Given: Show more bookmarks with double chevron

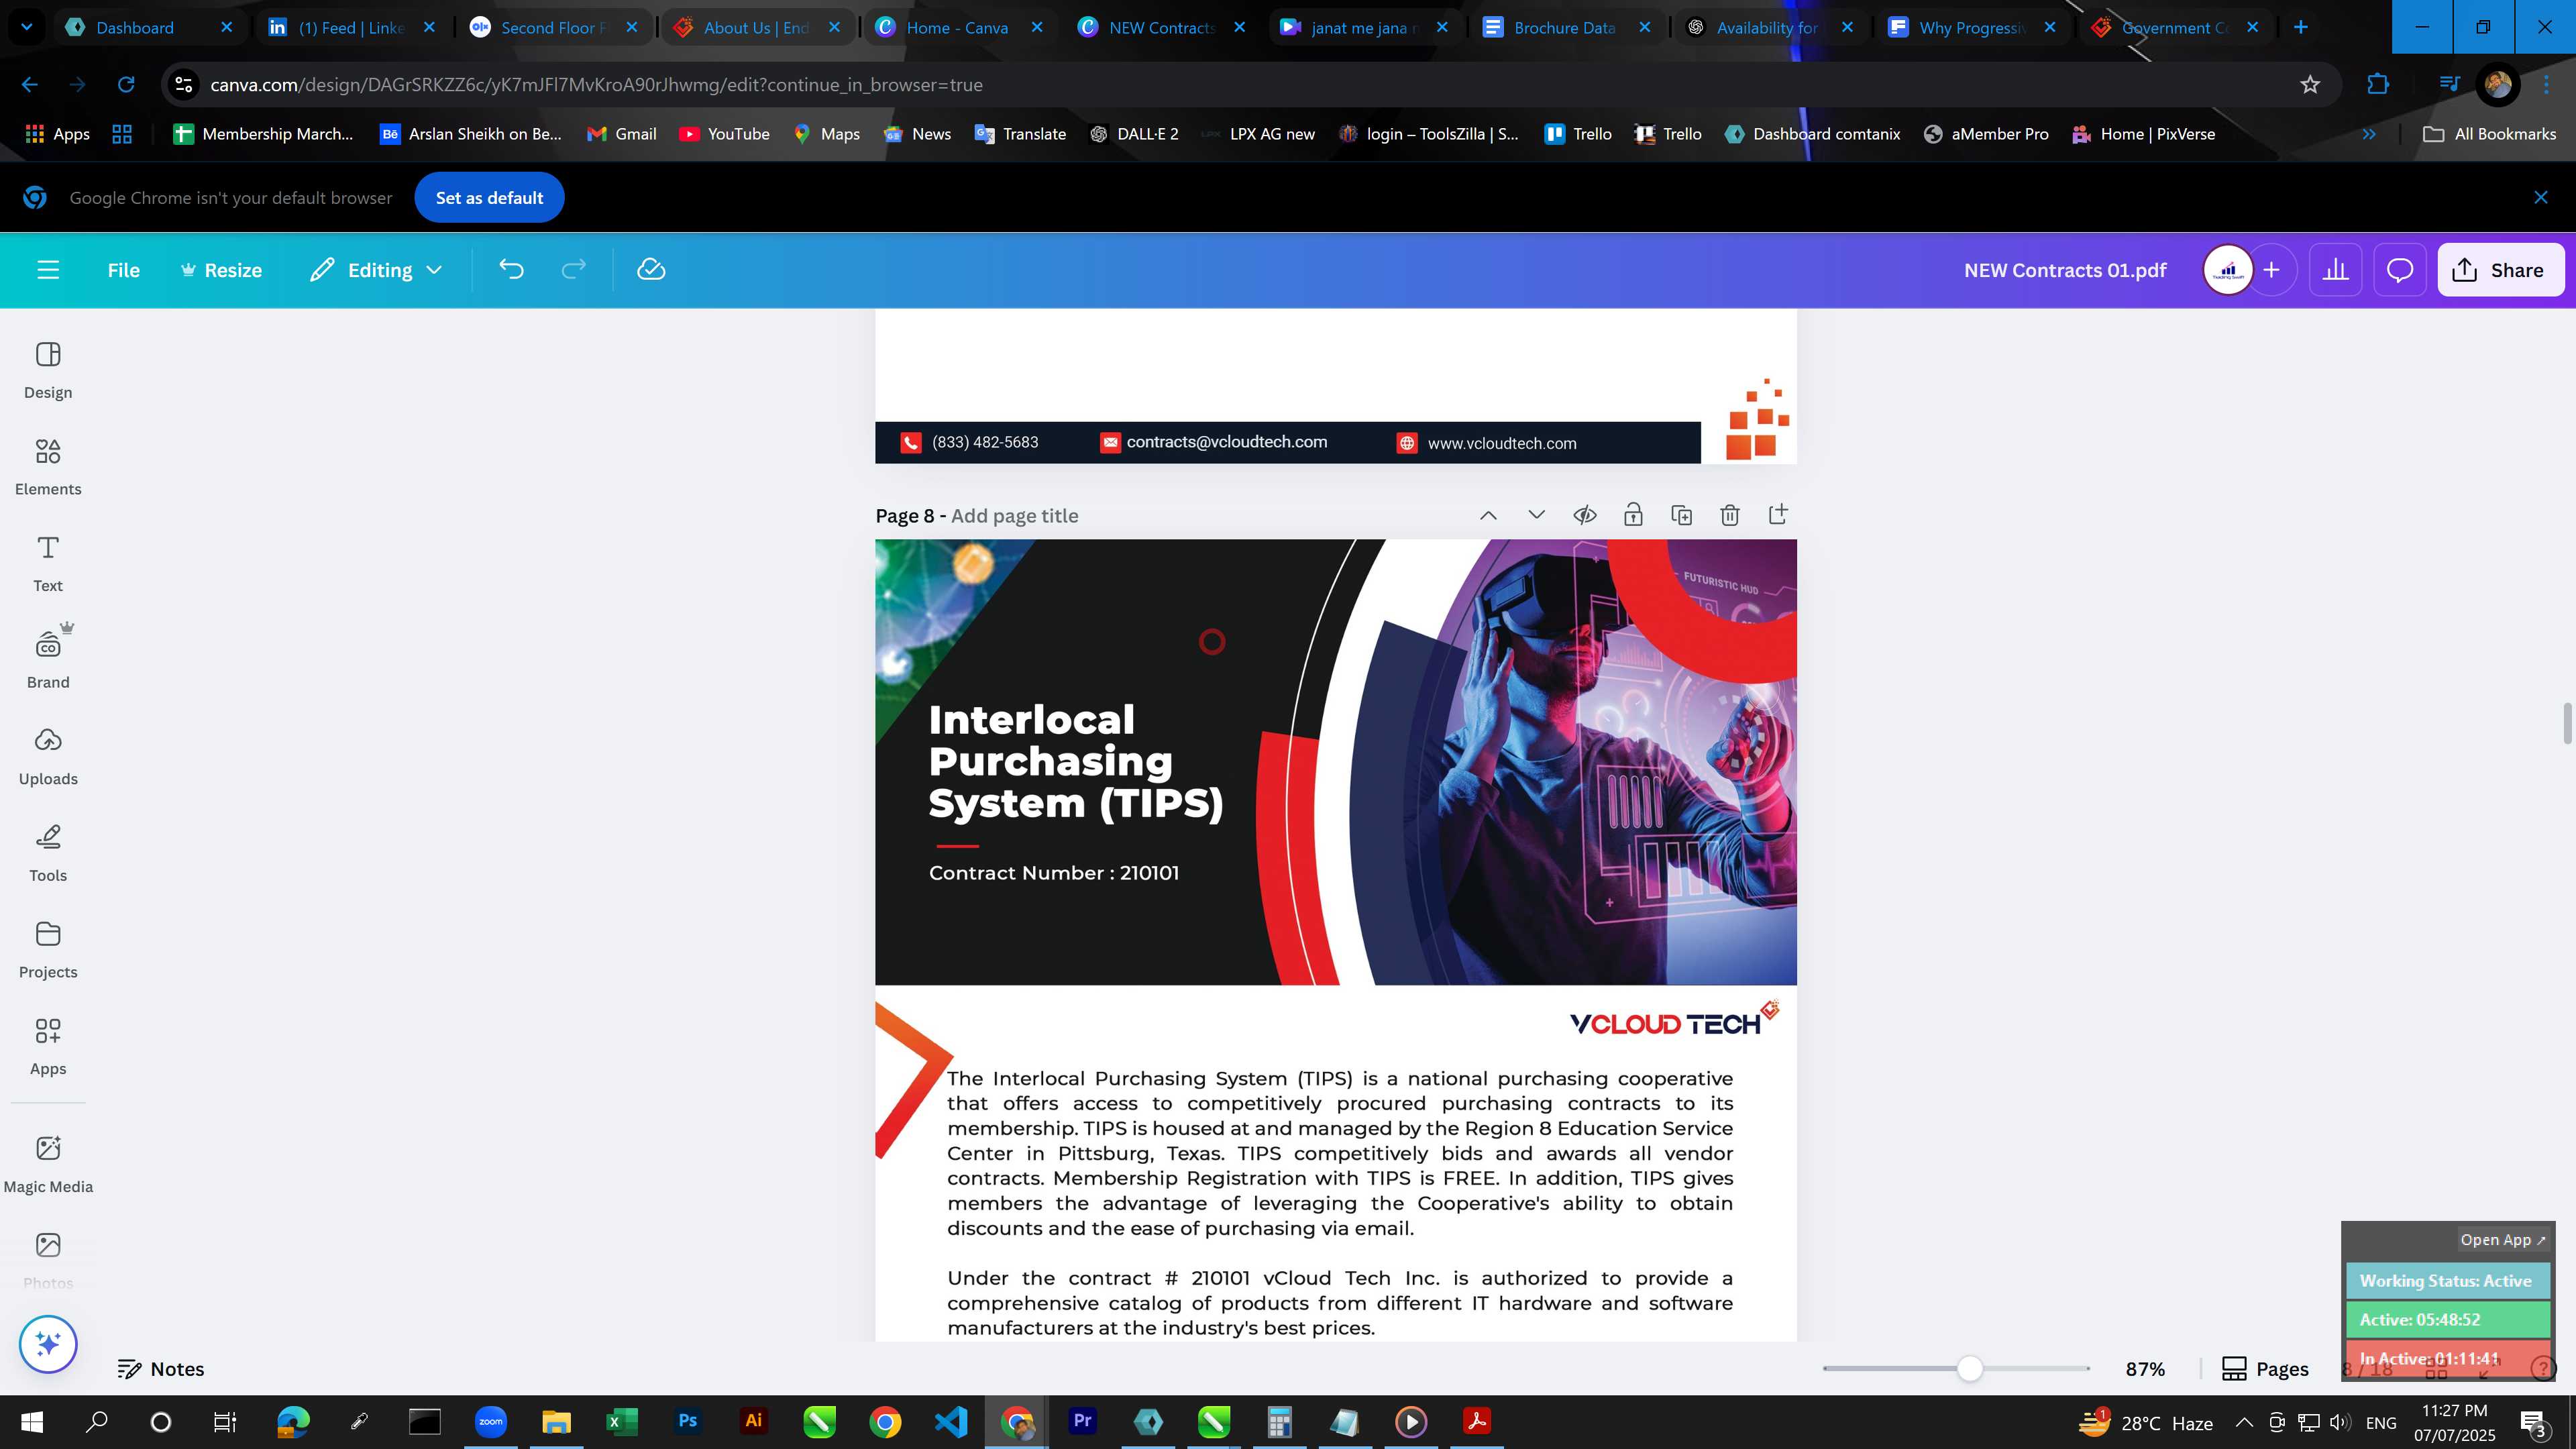Looking at the screenshot, I should (x=2368, y=134).
